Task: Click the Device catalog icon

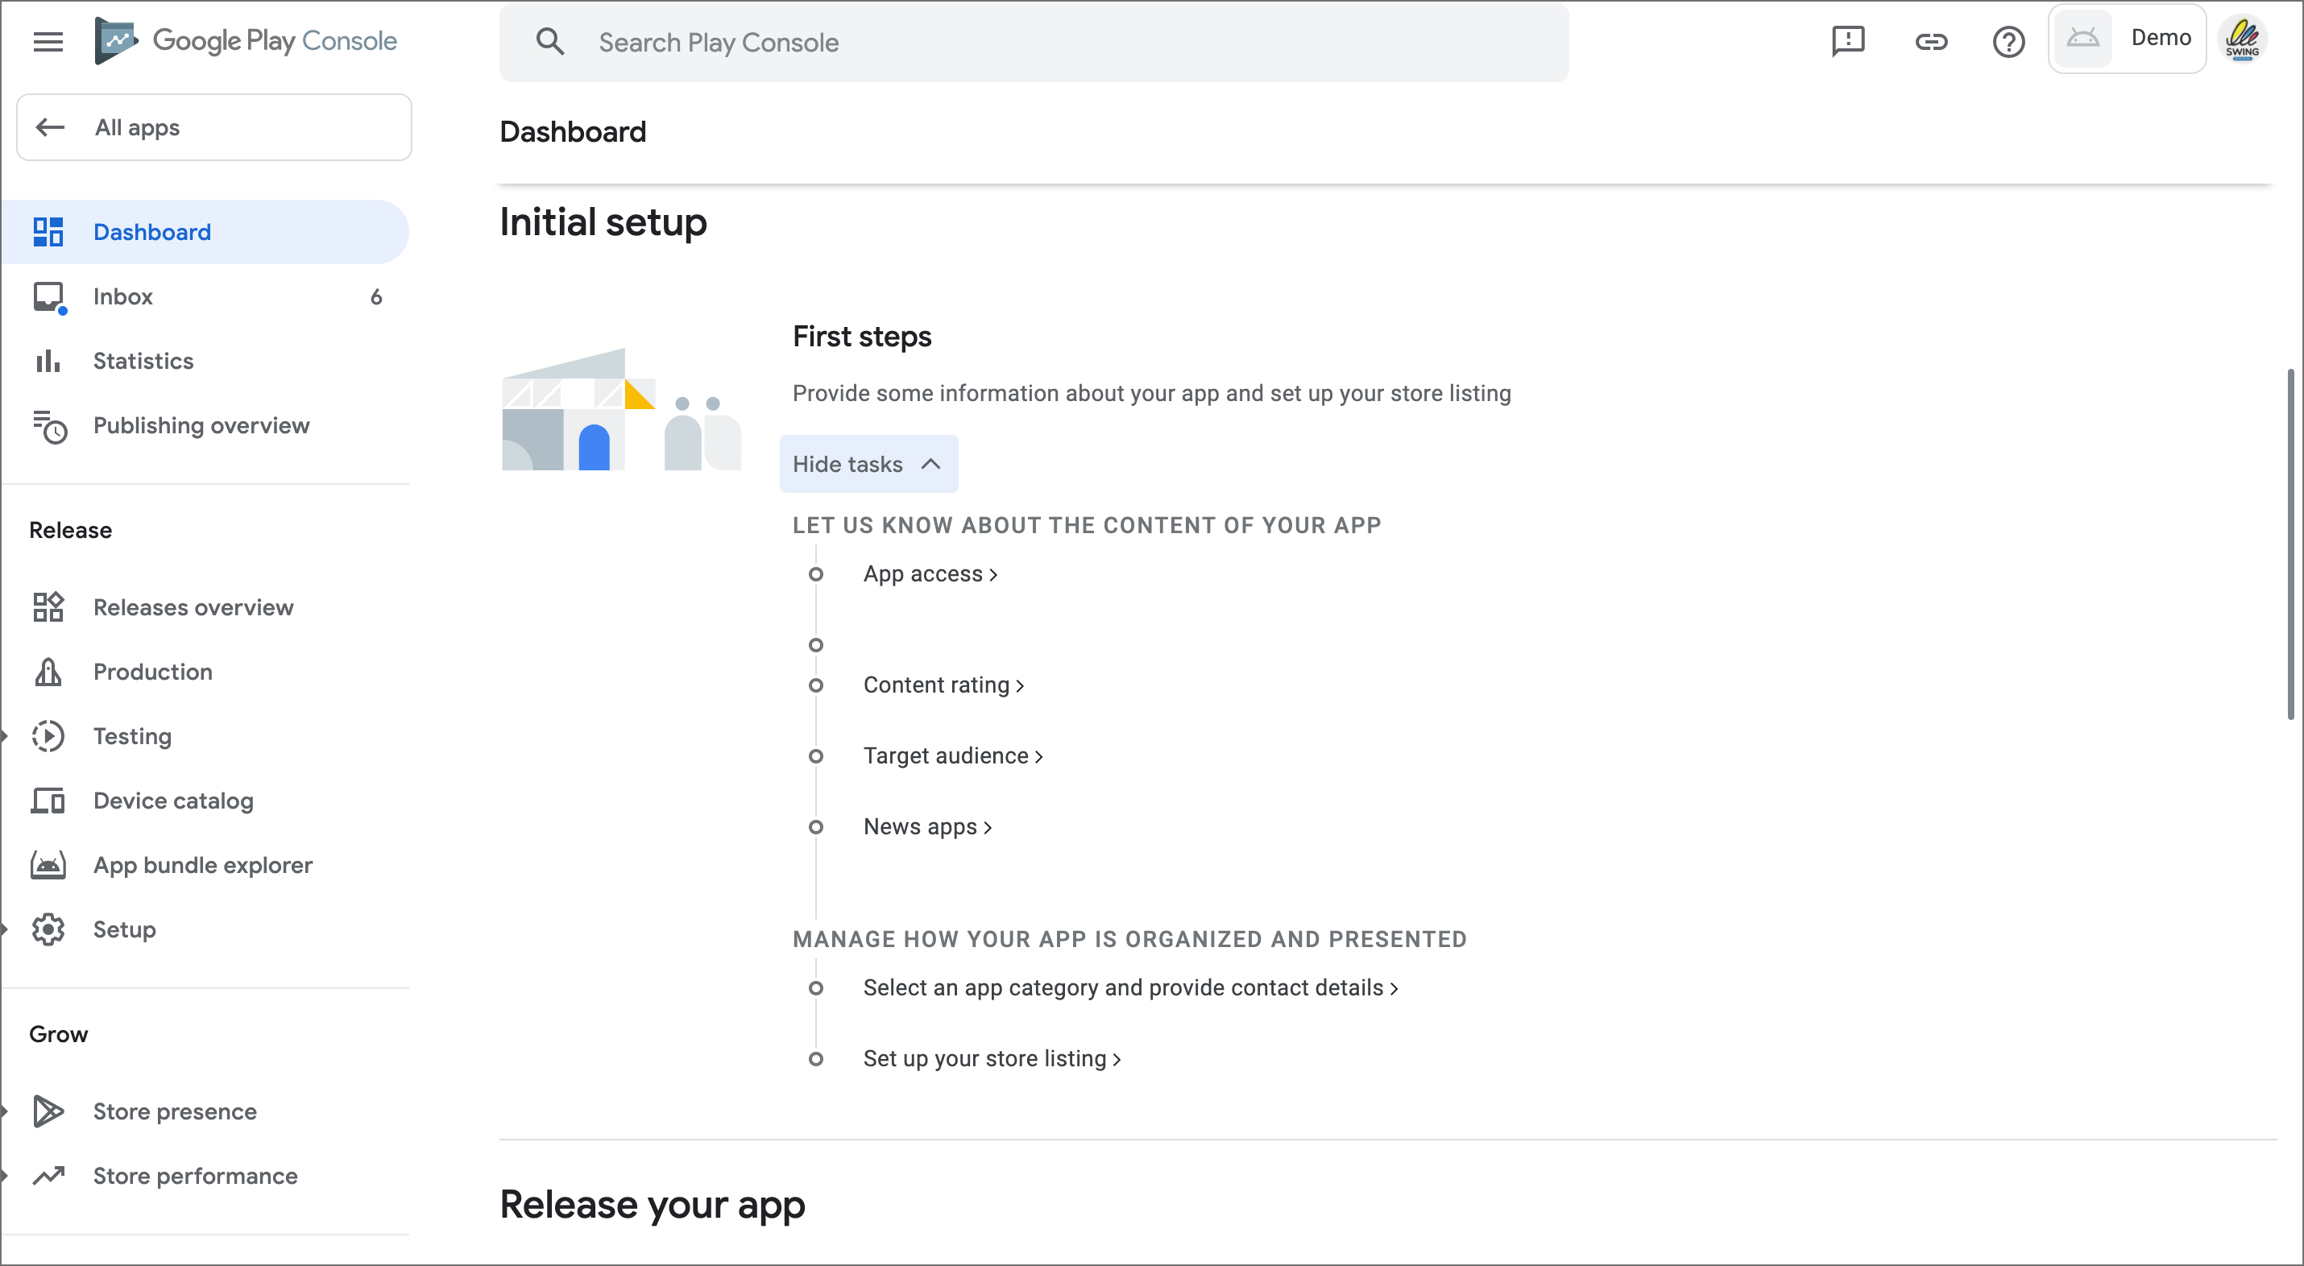Action: 48,801
